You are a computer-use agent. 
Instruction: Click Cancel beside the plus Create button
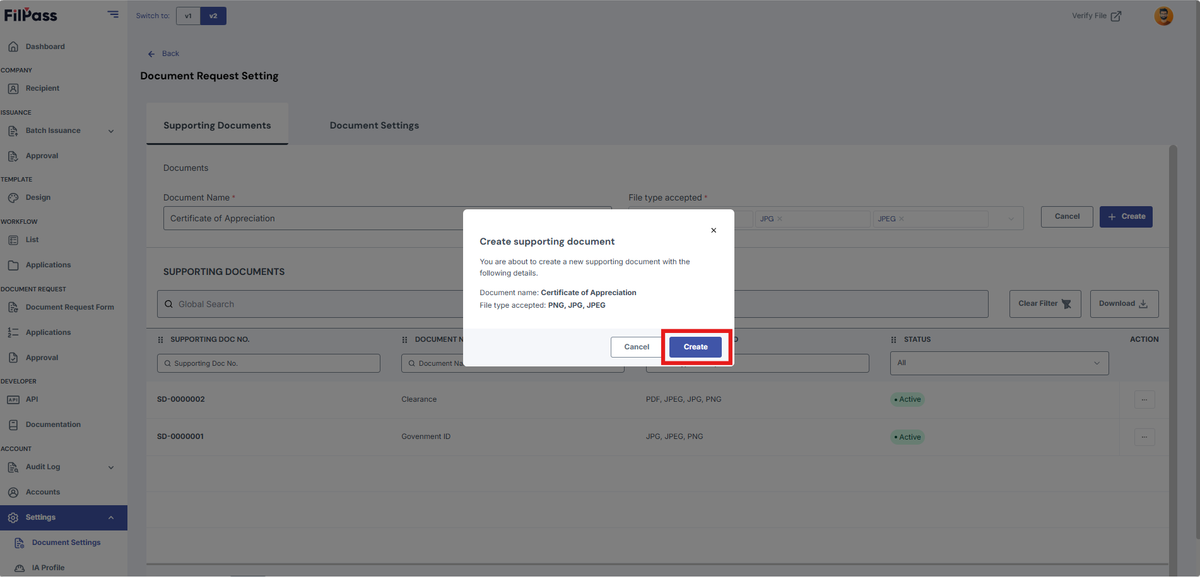pyautogui.click(x=1067, y=216)
